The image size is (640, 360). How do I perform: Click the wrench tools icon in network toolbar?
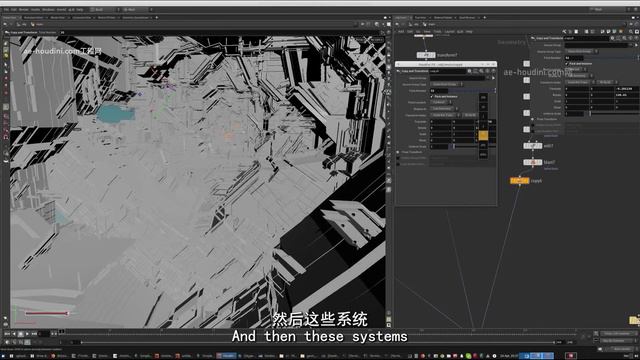[564, 31]
